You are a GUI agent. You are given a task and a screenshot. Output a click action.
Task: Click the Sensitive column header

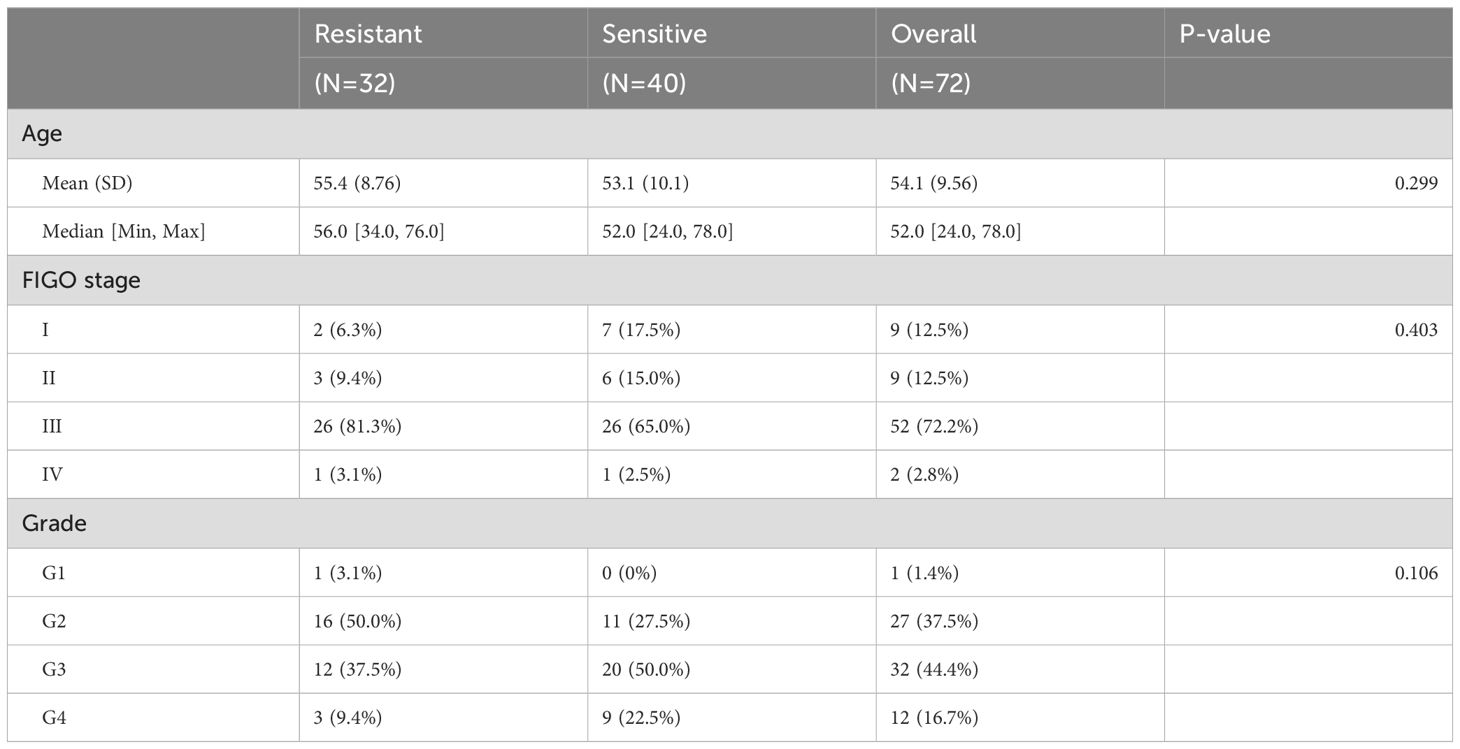point(654,33)
